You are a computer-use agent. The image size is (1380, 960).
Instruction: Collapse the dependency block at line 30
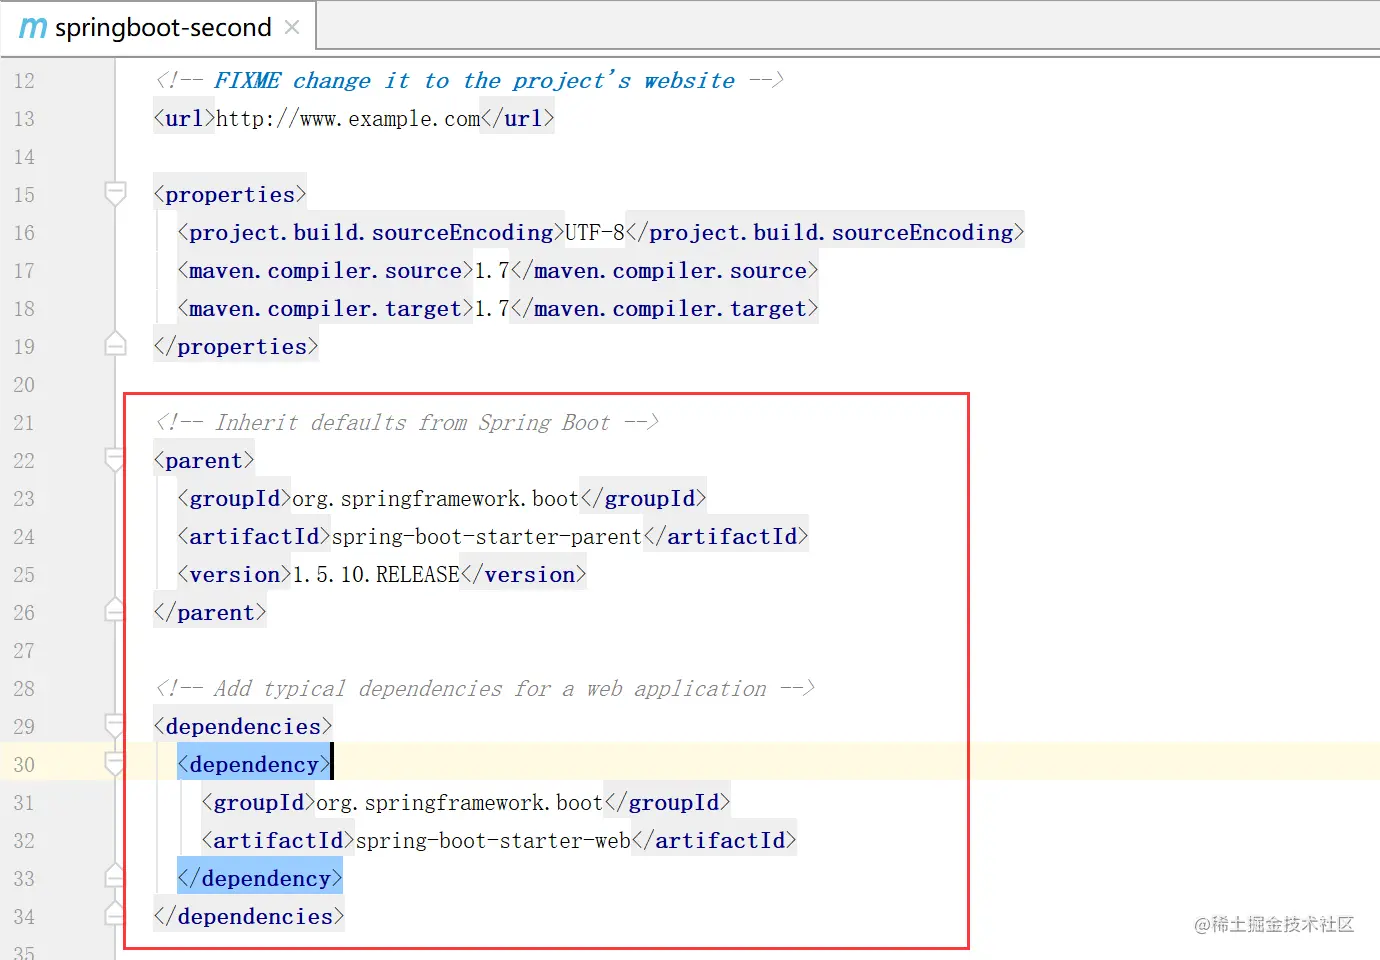(x=115, y=763)
